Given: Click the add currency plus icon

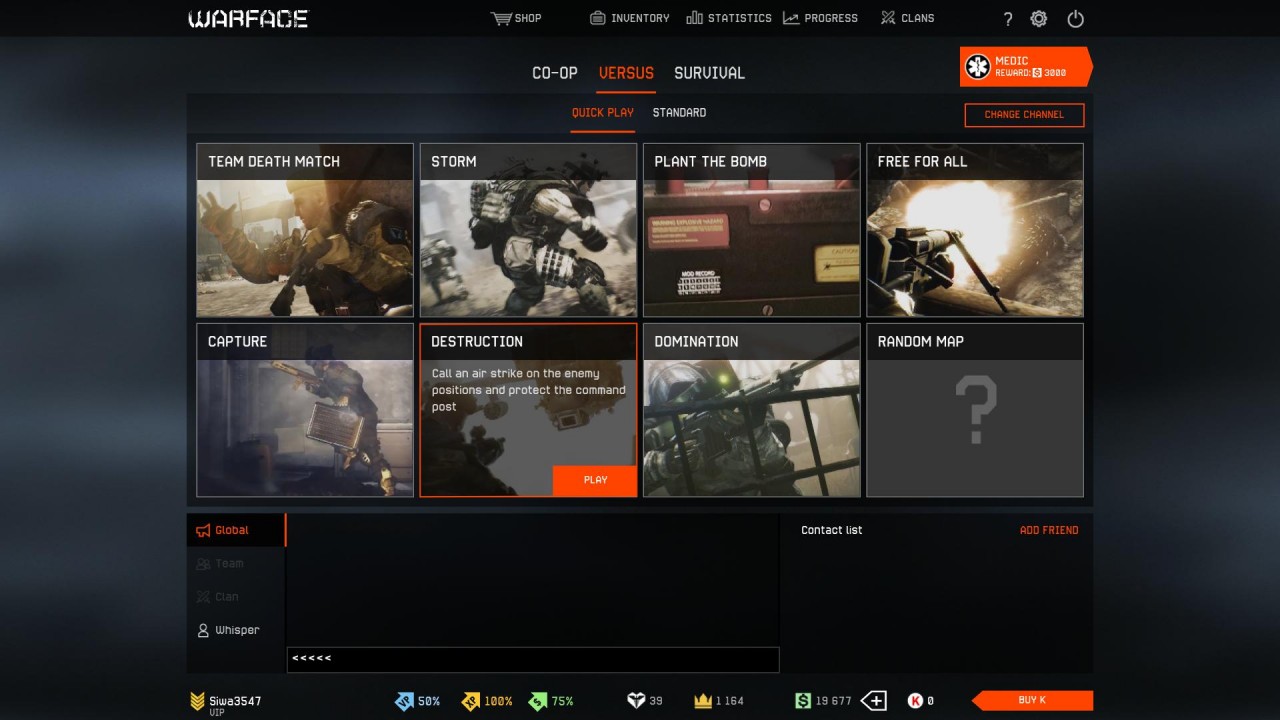Looking at the screenshot, I should click(x=874, y=701).
